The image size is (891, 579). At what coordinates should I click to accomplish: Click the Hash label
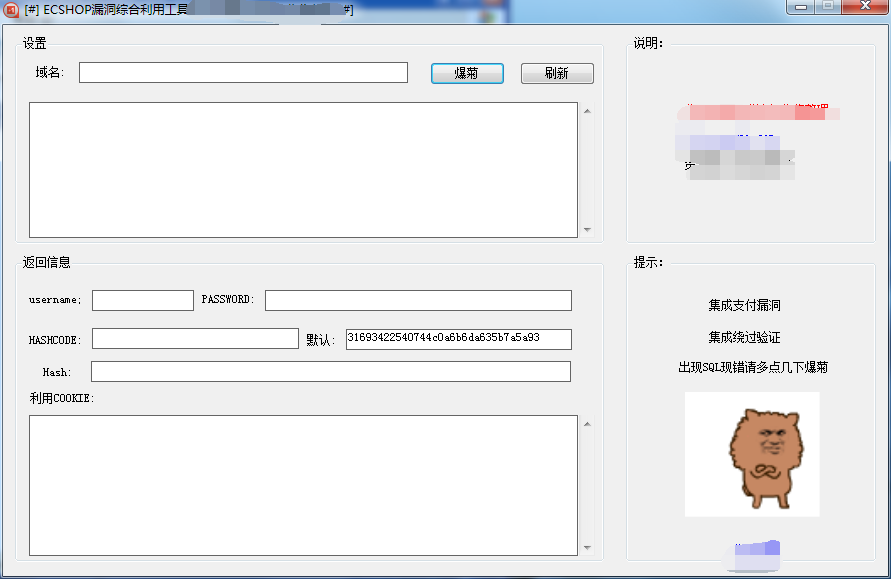click(x=57, y=373)
